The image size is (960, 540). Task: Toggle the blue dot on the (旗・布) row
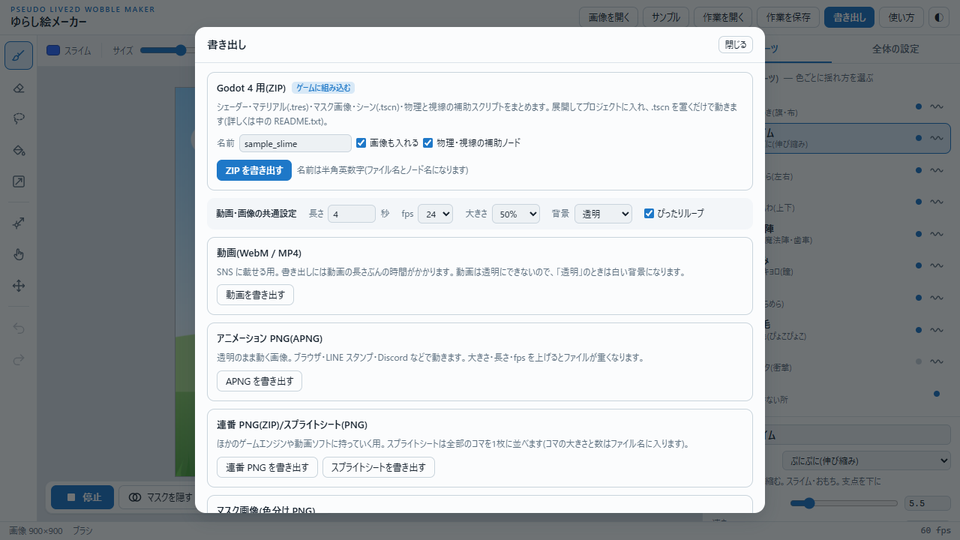coord(918,107)
